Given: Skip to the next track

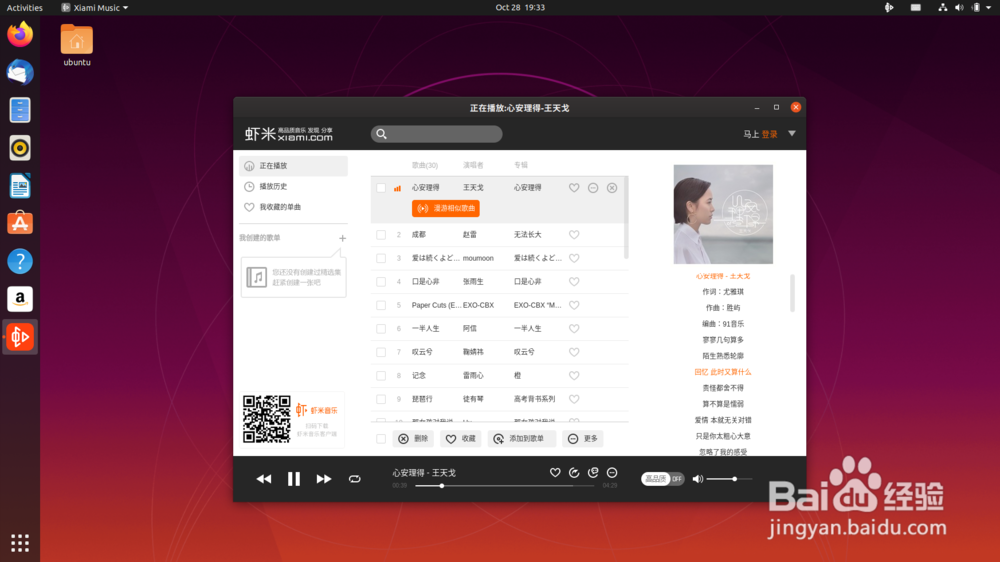Looking at the screenshot, I should click(x=324, y=479).
